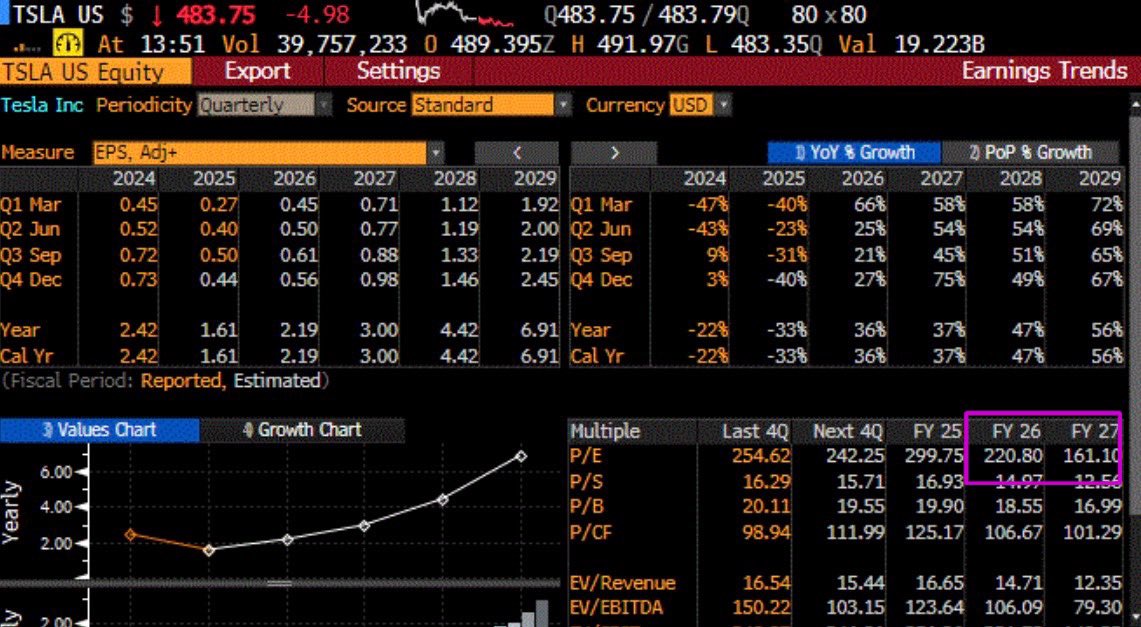Click the red down-arrow price indicator
Image resolution: width=1141 pixels, height=627 pixels.
[158, 16]
